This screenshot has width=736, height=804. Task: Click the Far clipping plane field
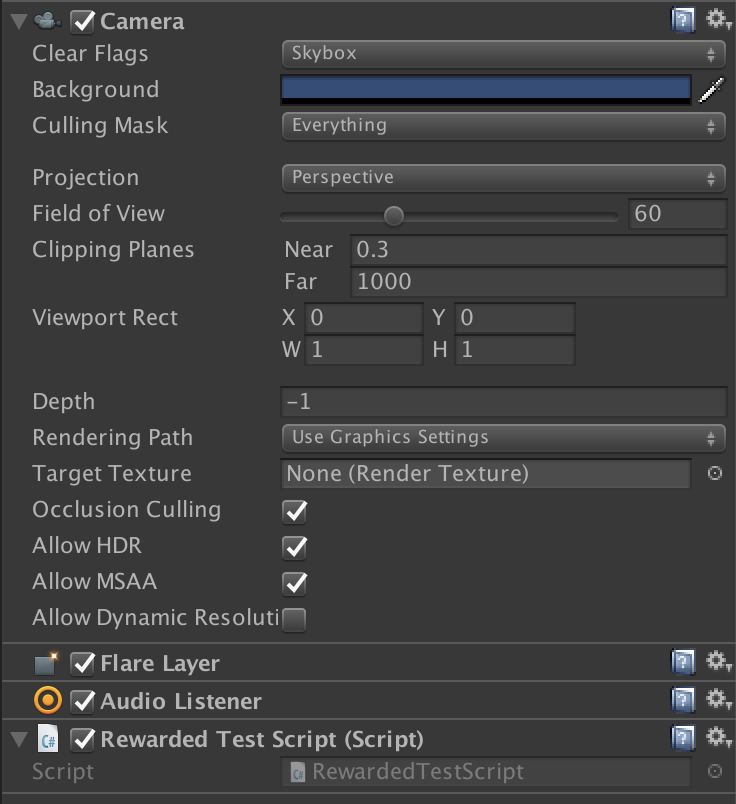[538, 282]
